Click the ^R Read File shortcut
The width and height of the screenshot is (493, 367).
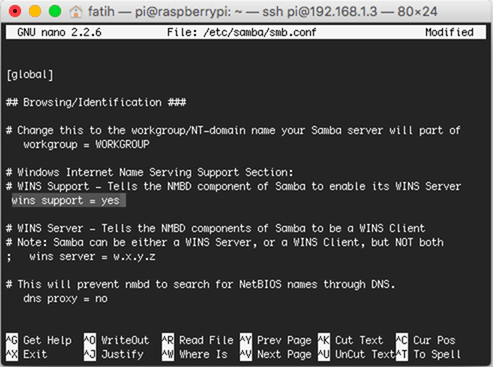[x=198, y=340]
